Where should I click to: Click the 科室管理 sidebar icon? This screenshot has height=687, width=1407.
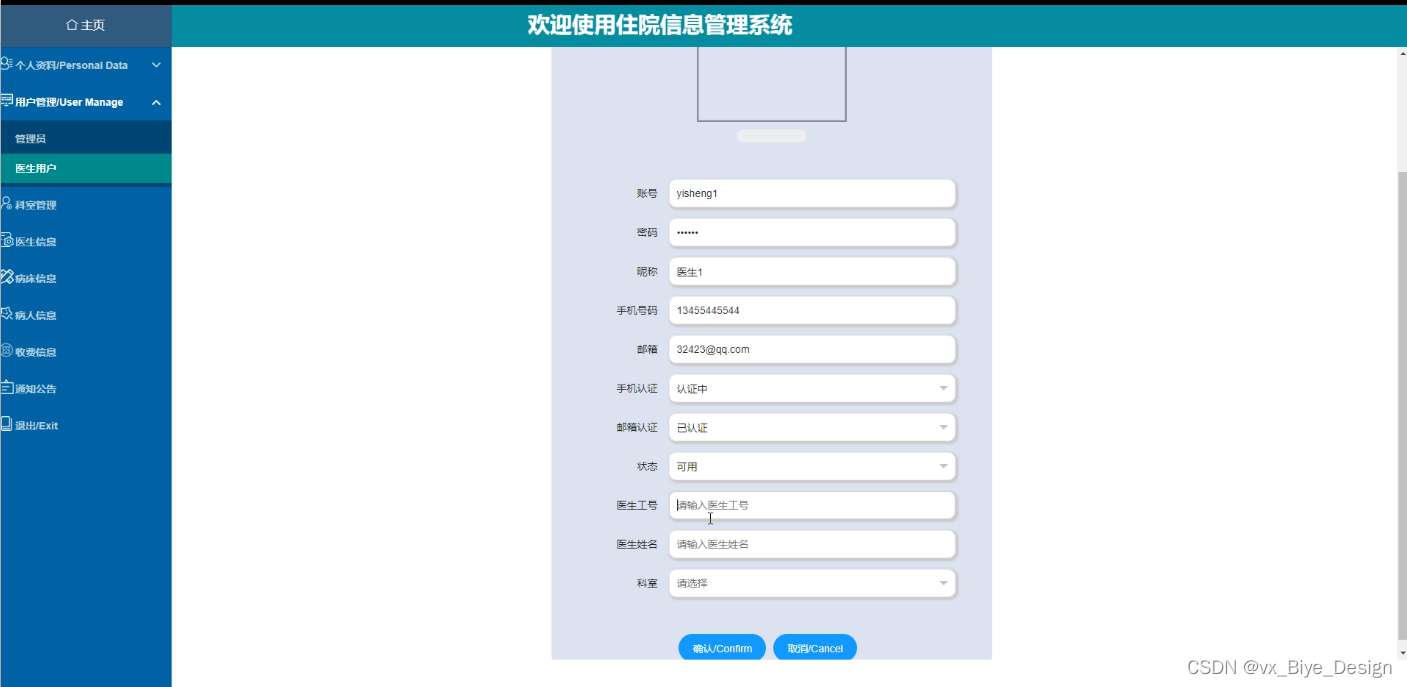(x=7, y=204)
